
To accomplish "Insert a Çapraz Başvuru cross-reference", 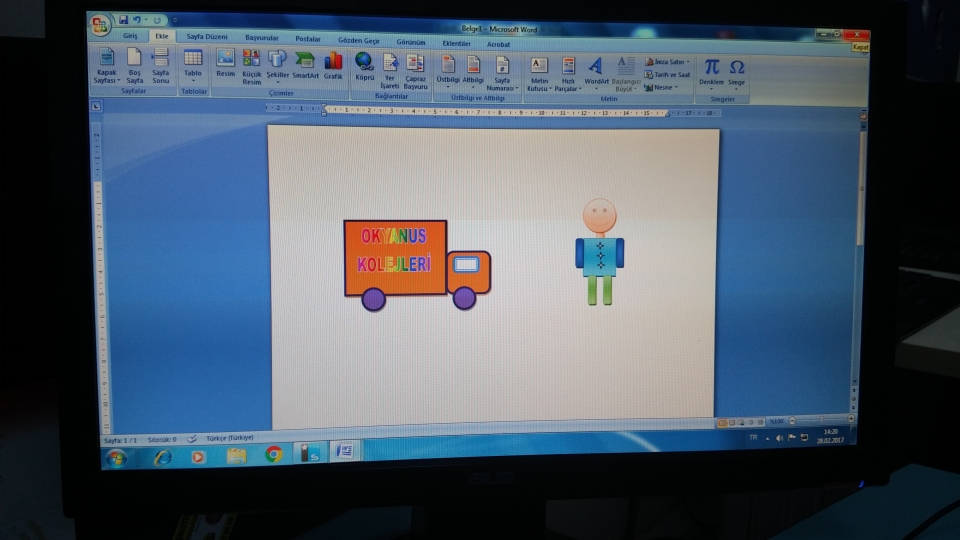I will (415, 72).
